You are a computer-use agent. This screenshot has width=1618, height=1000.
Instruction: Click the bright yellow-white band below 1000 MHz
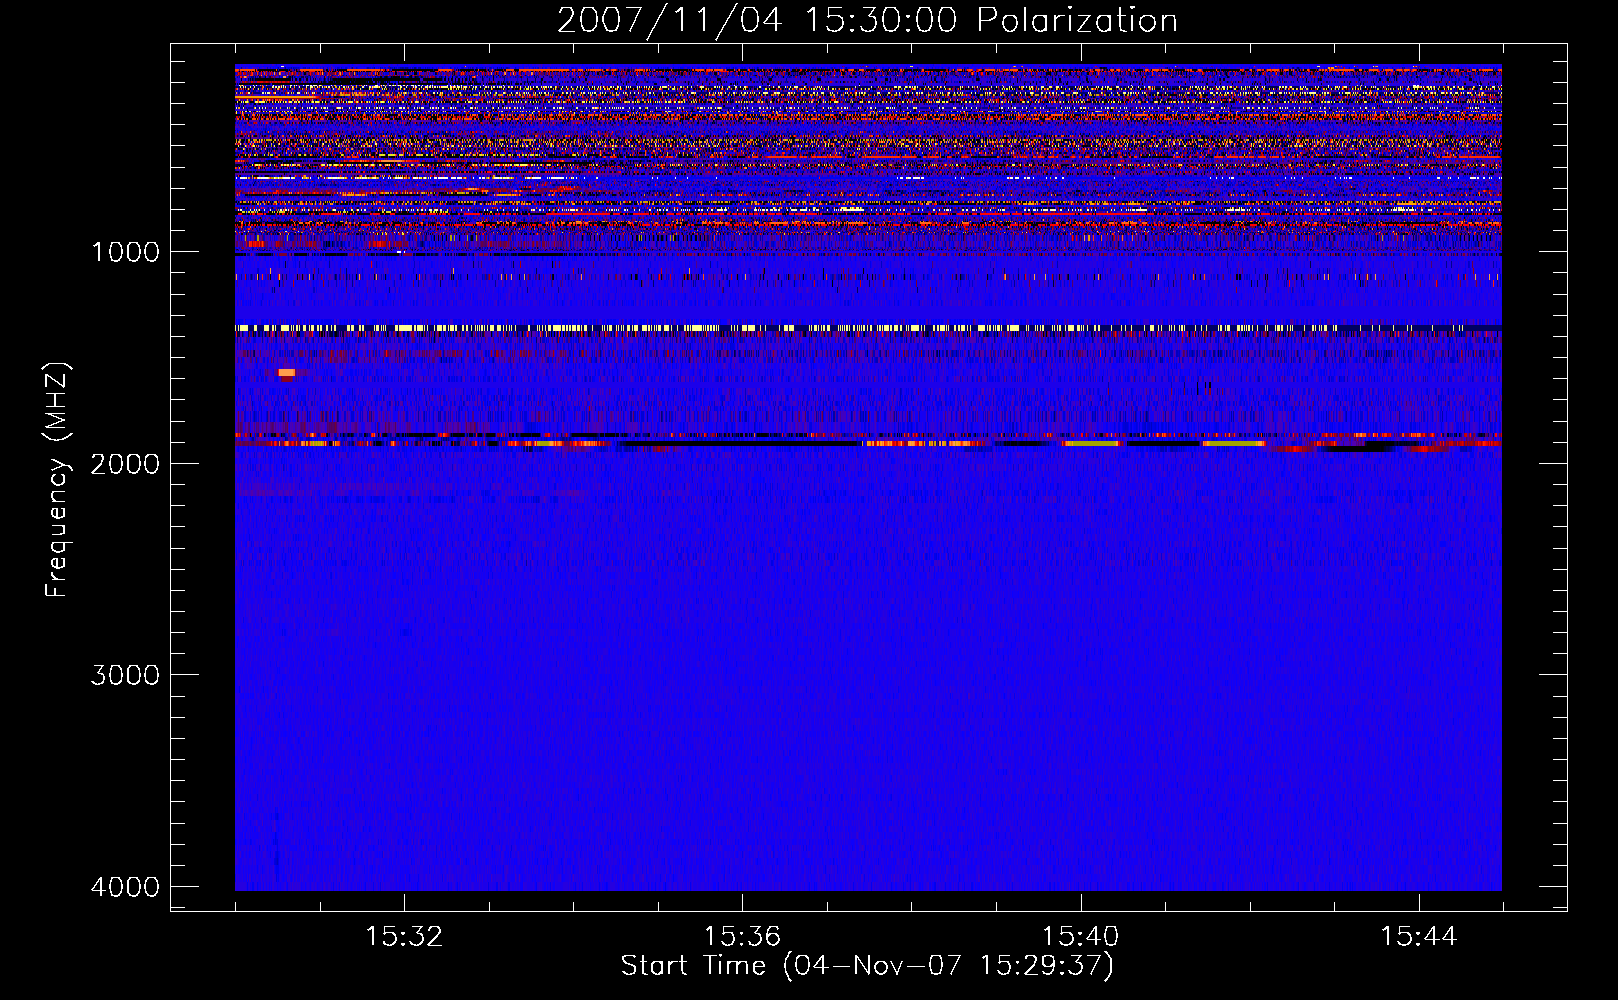(868, 328)
